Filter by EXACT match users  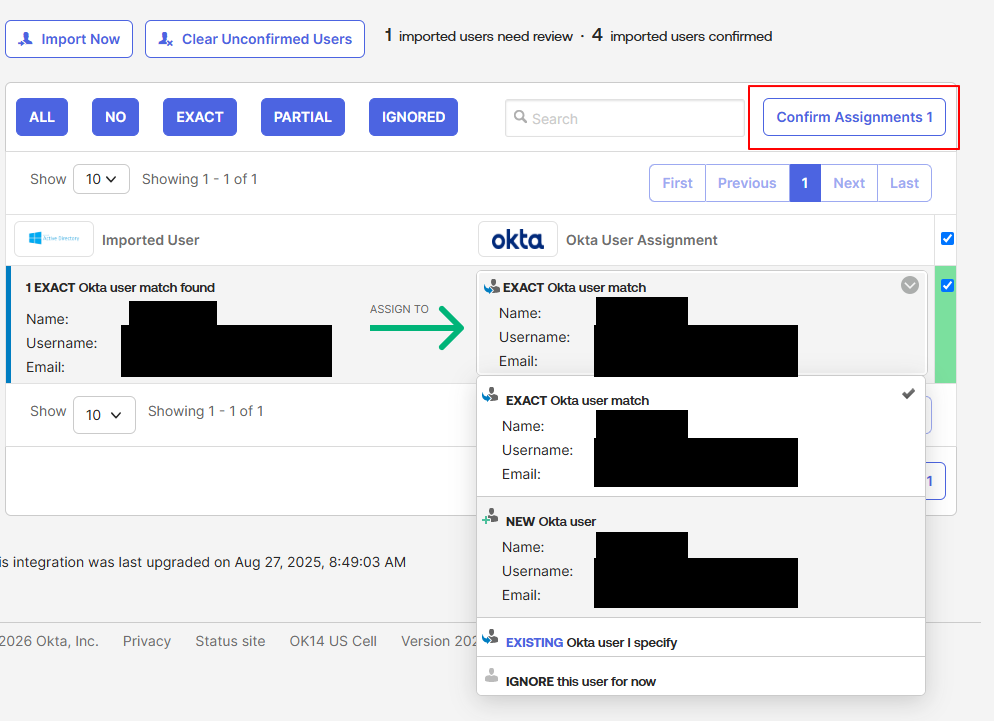[200, 117]
